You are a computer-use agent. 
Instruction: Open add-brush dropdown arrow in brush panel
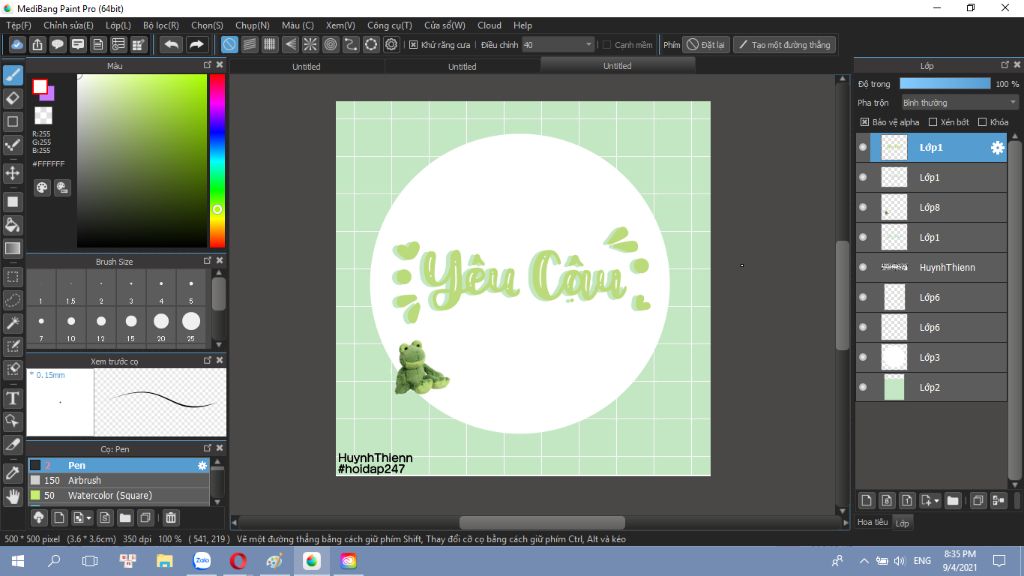coord(89,518)
